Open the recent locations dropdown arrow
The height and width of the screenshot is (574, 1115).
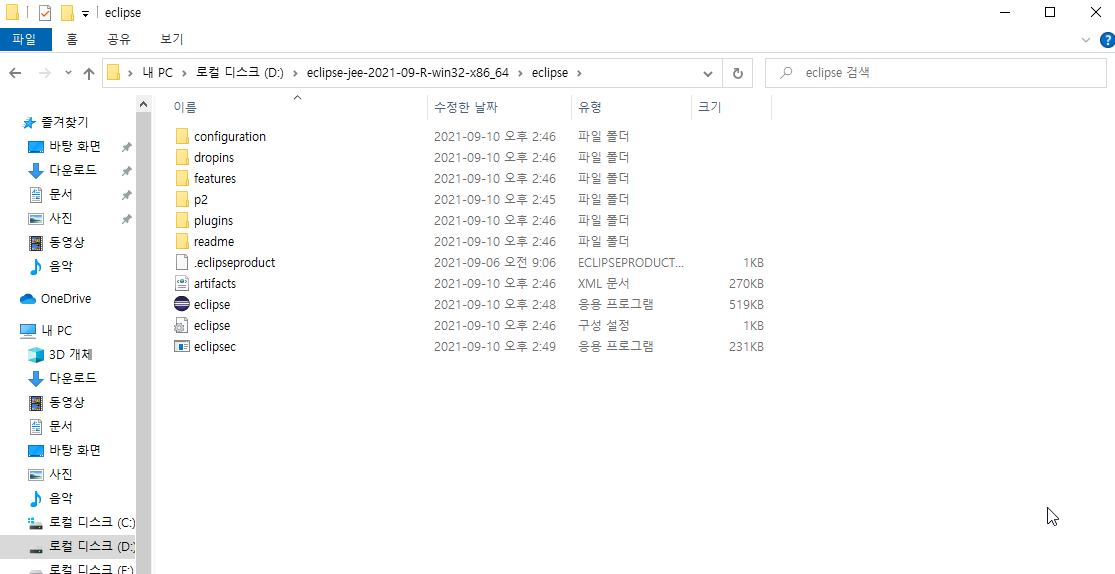click(x=68, y=73)
